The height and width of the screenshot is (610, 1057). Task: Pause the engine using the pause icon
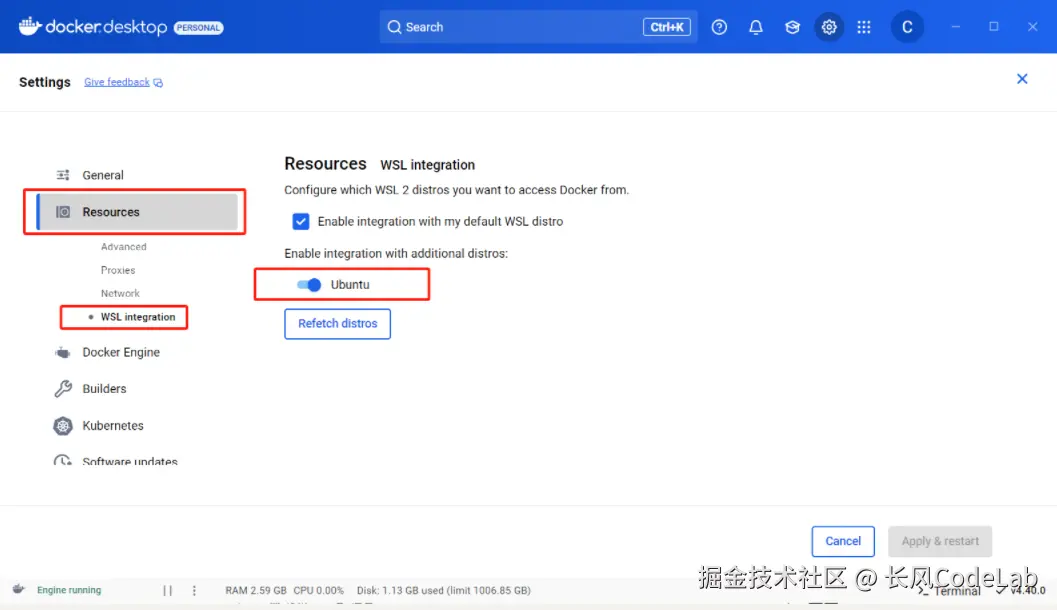coord(167,590)
